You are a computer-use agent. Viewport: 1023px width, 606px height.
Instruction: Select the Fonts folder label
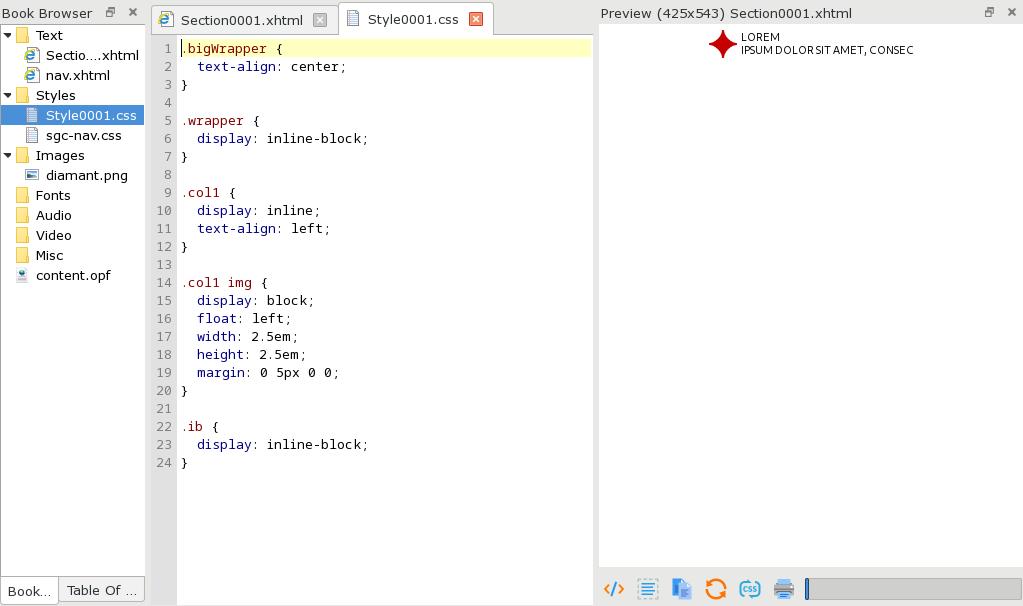coord(53,195)
